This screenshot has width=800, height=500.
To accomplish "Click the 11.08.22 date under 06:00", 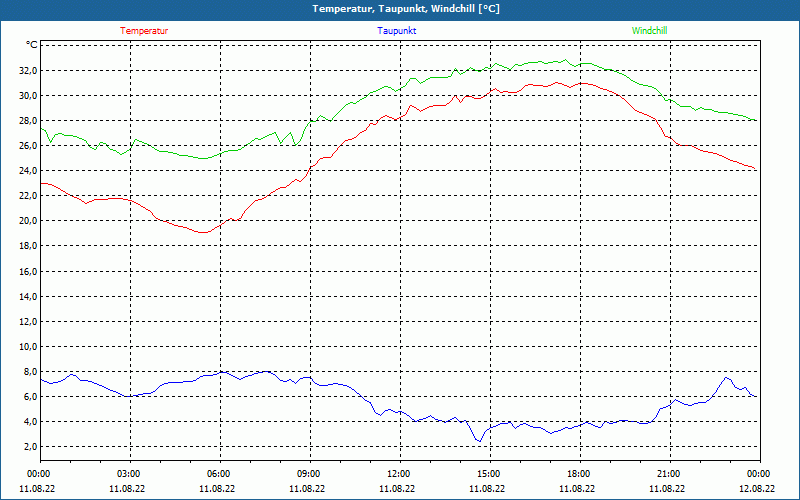I will pyautogui.click(x=217, y=488).
